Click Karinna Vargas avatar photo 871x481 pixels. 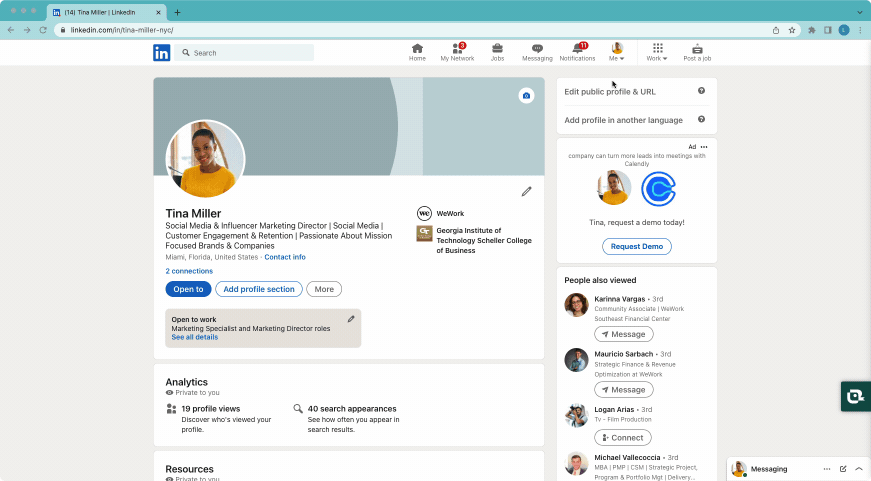tap(577, 305)
